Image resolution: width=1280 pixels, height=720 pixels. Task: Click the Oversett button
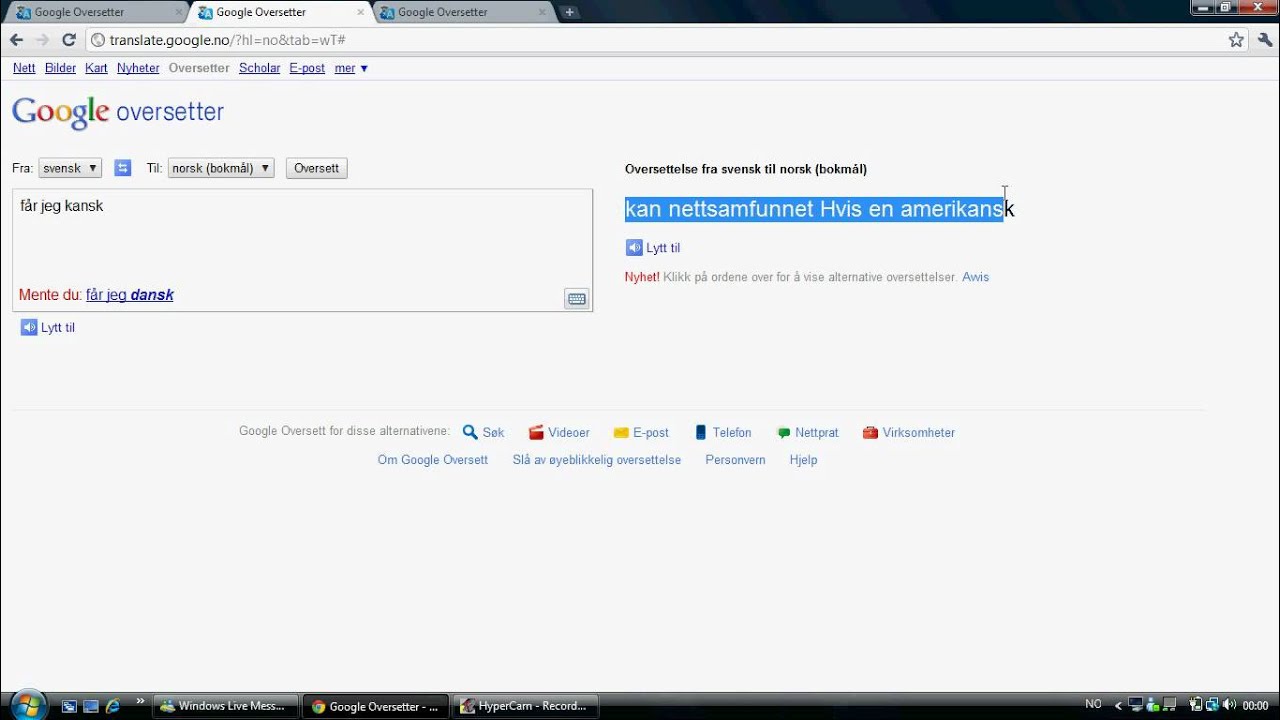pos(317,168)
